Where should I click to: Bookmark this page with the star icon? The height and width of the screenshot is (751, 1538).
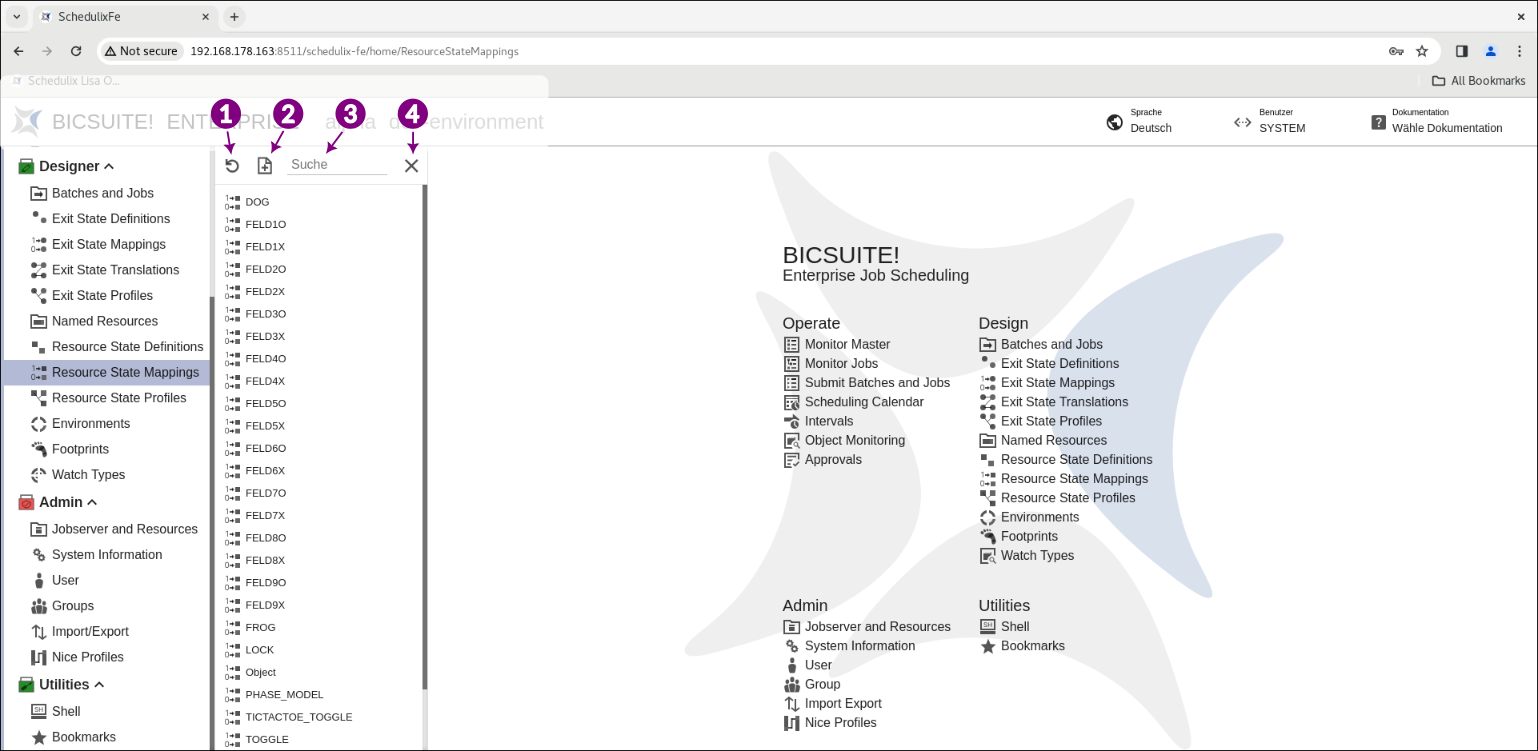click(1422, 51)
